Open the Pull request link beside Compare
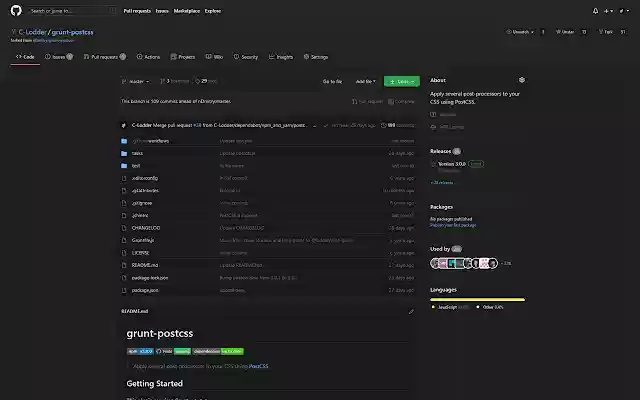The height and width of the screenshot is (400, 640). 367,101
